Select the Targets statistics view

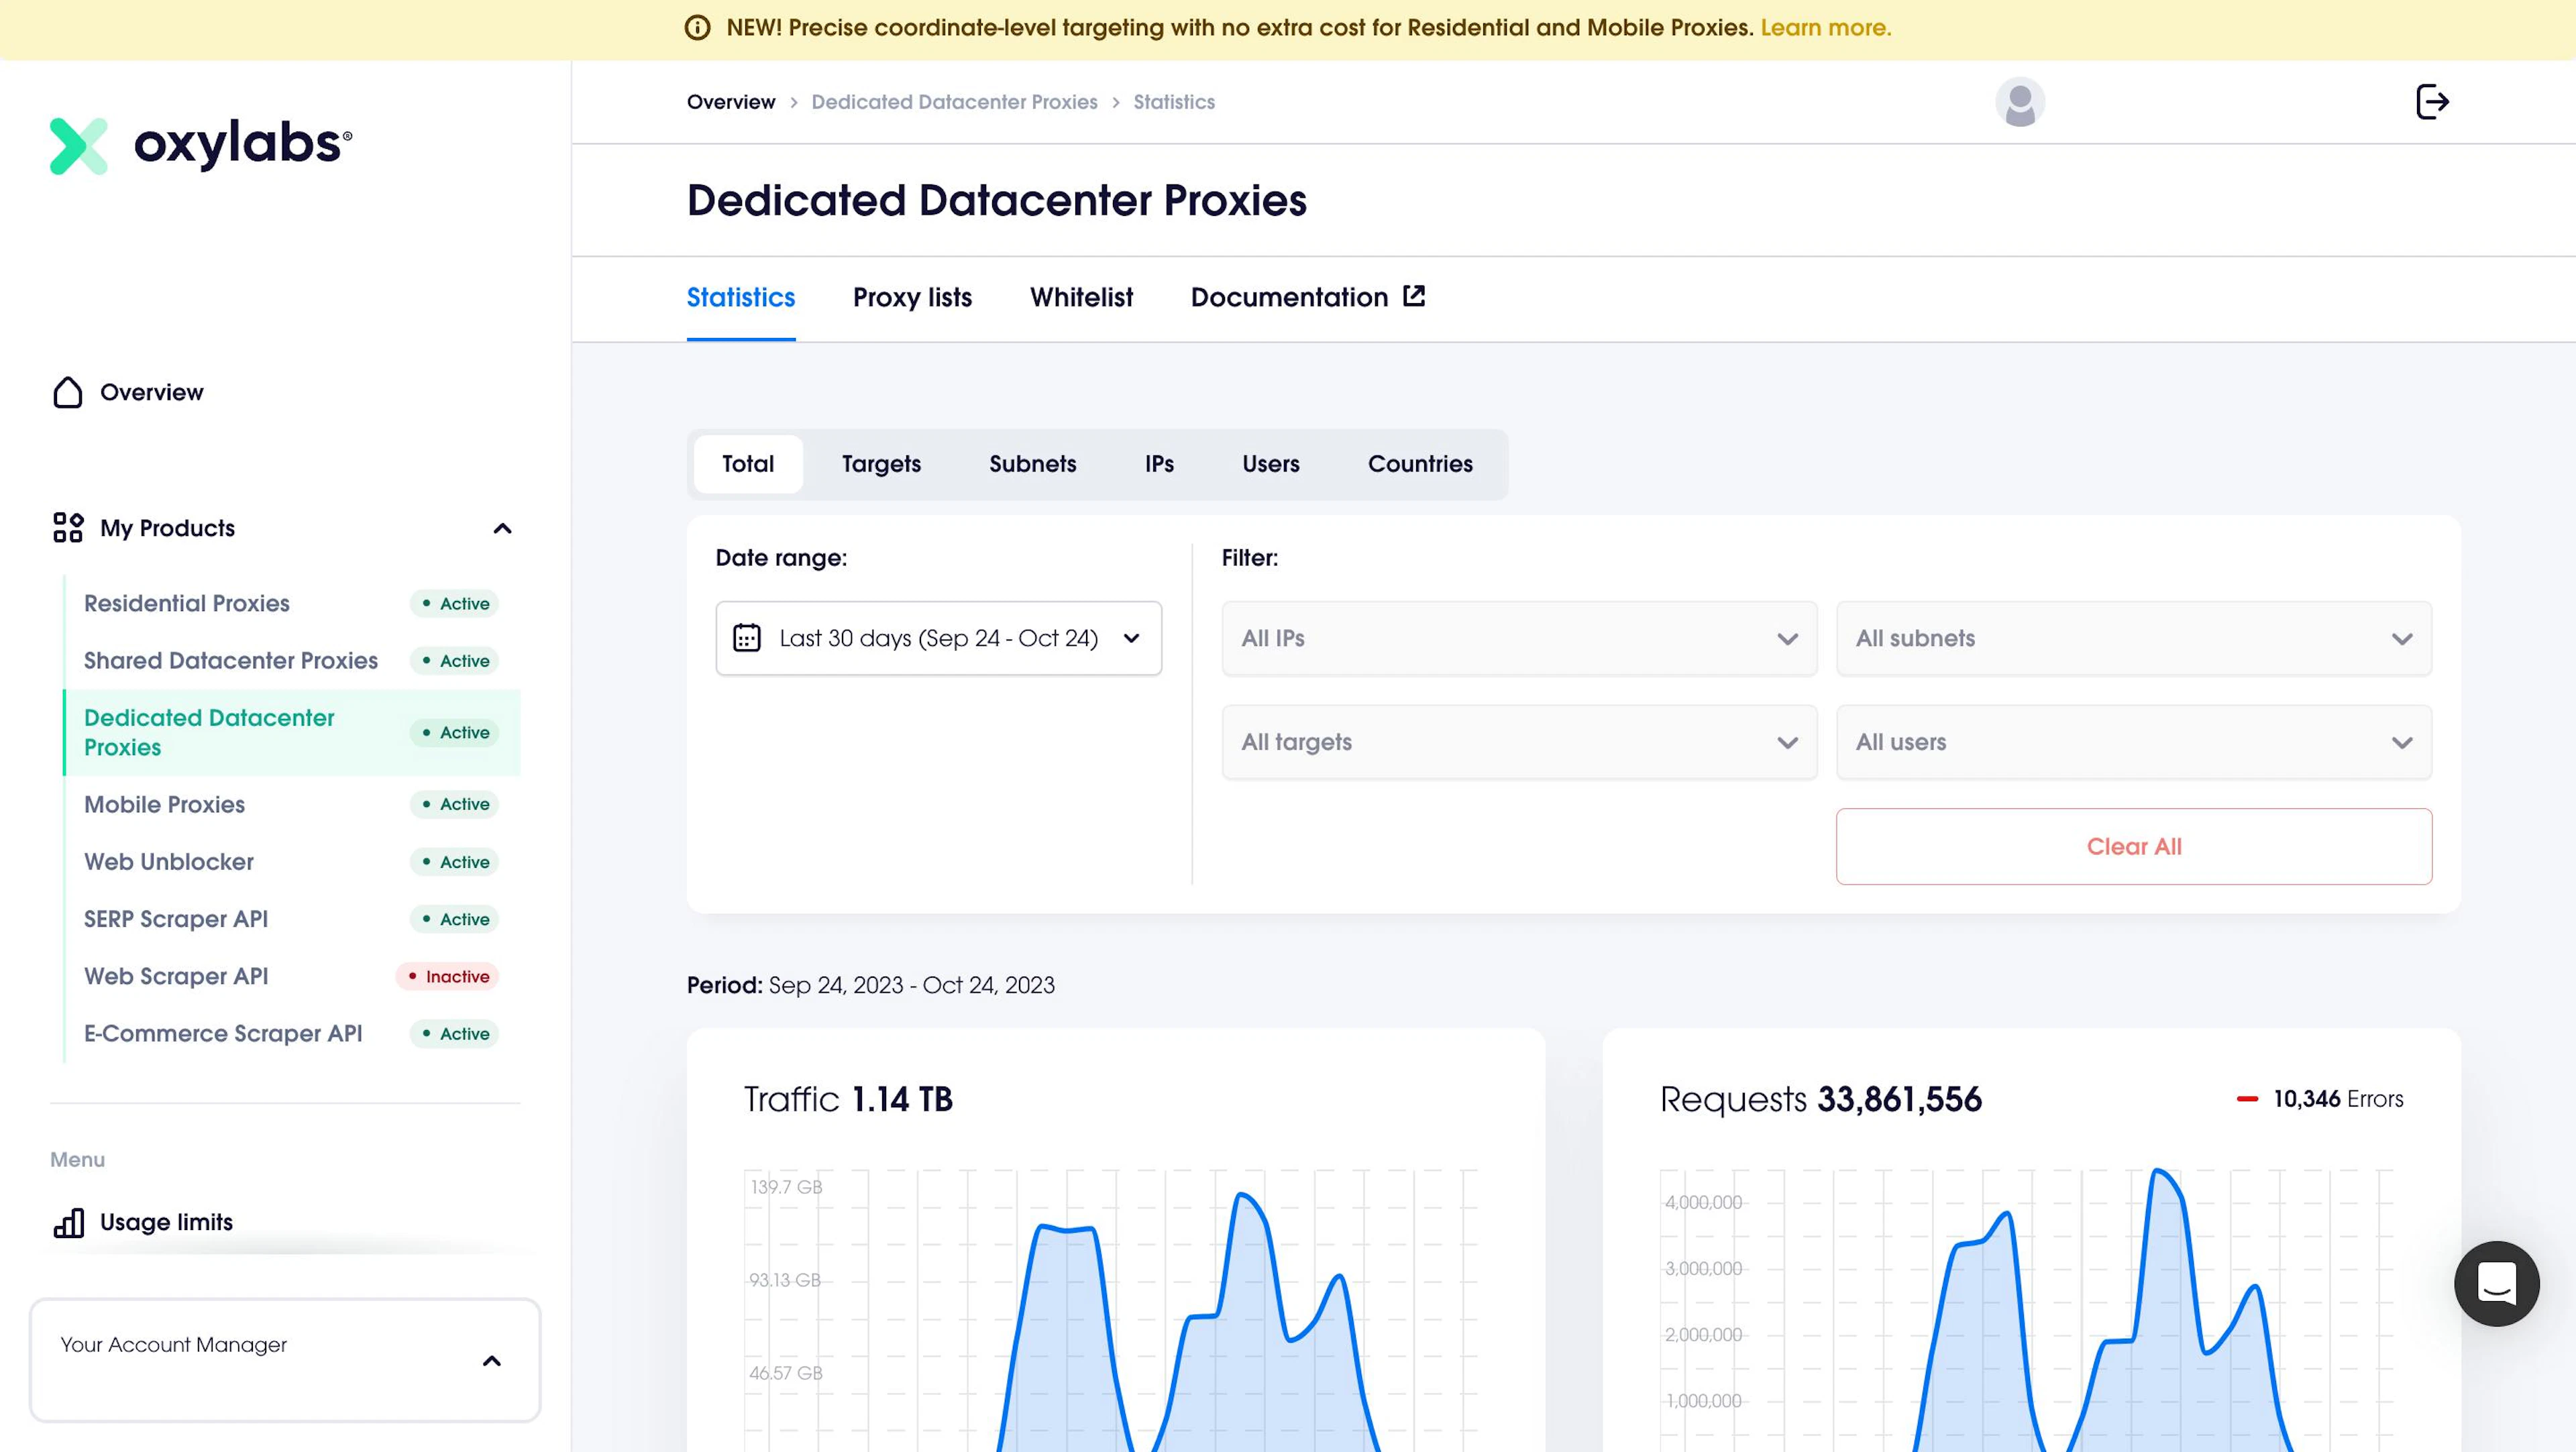tap(881, 464)
